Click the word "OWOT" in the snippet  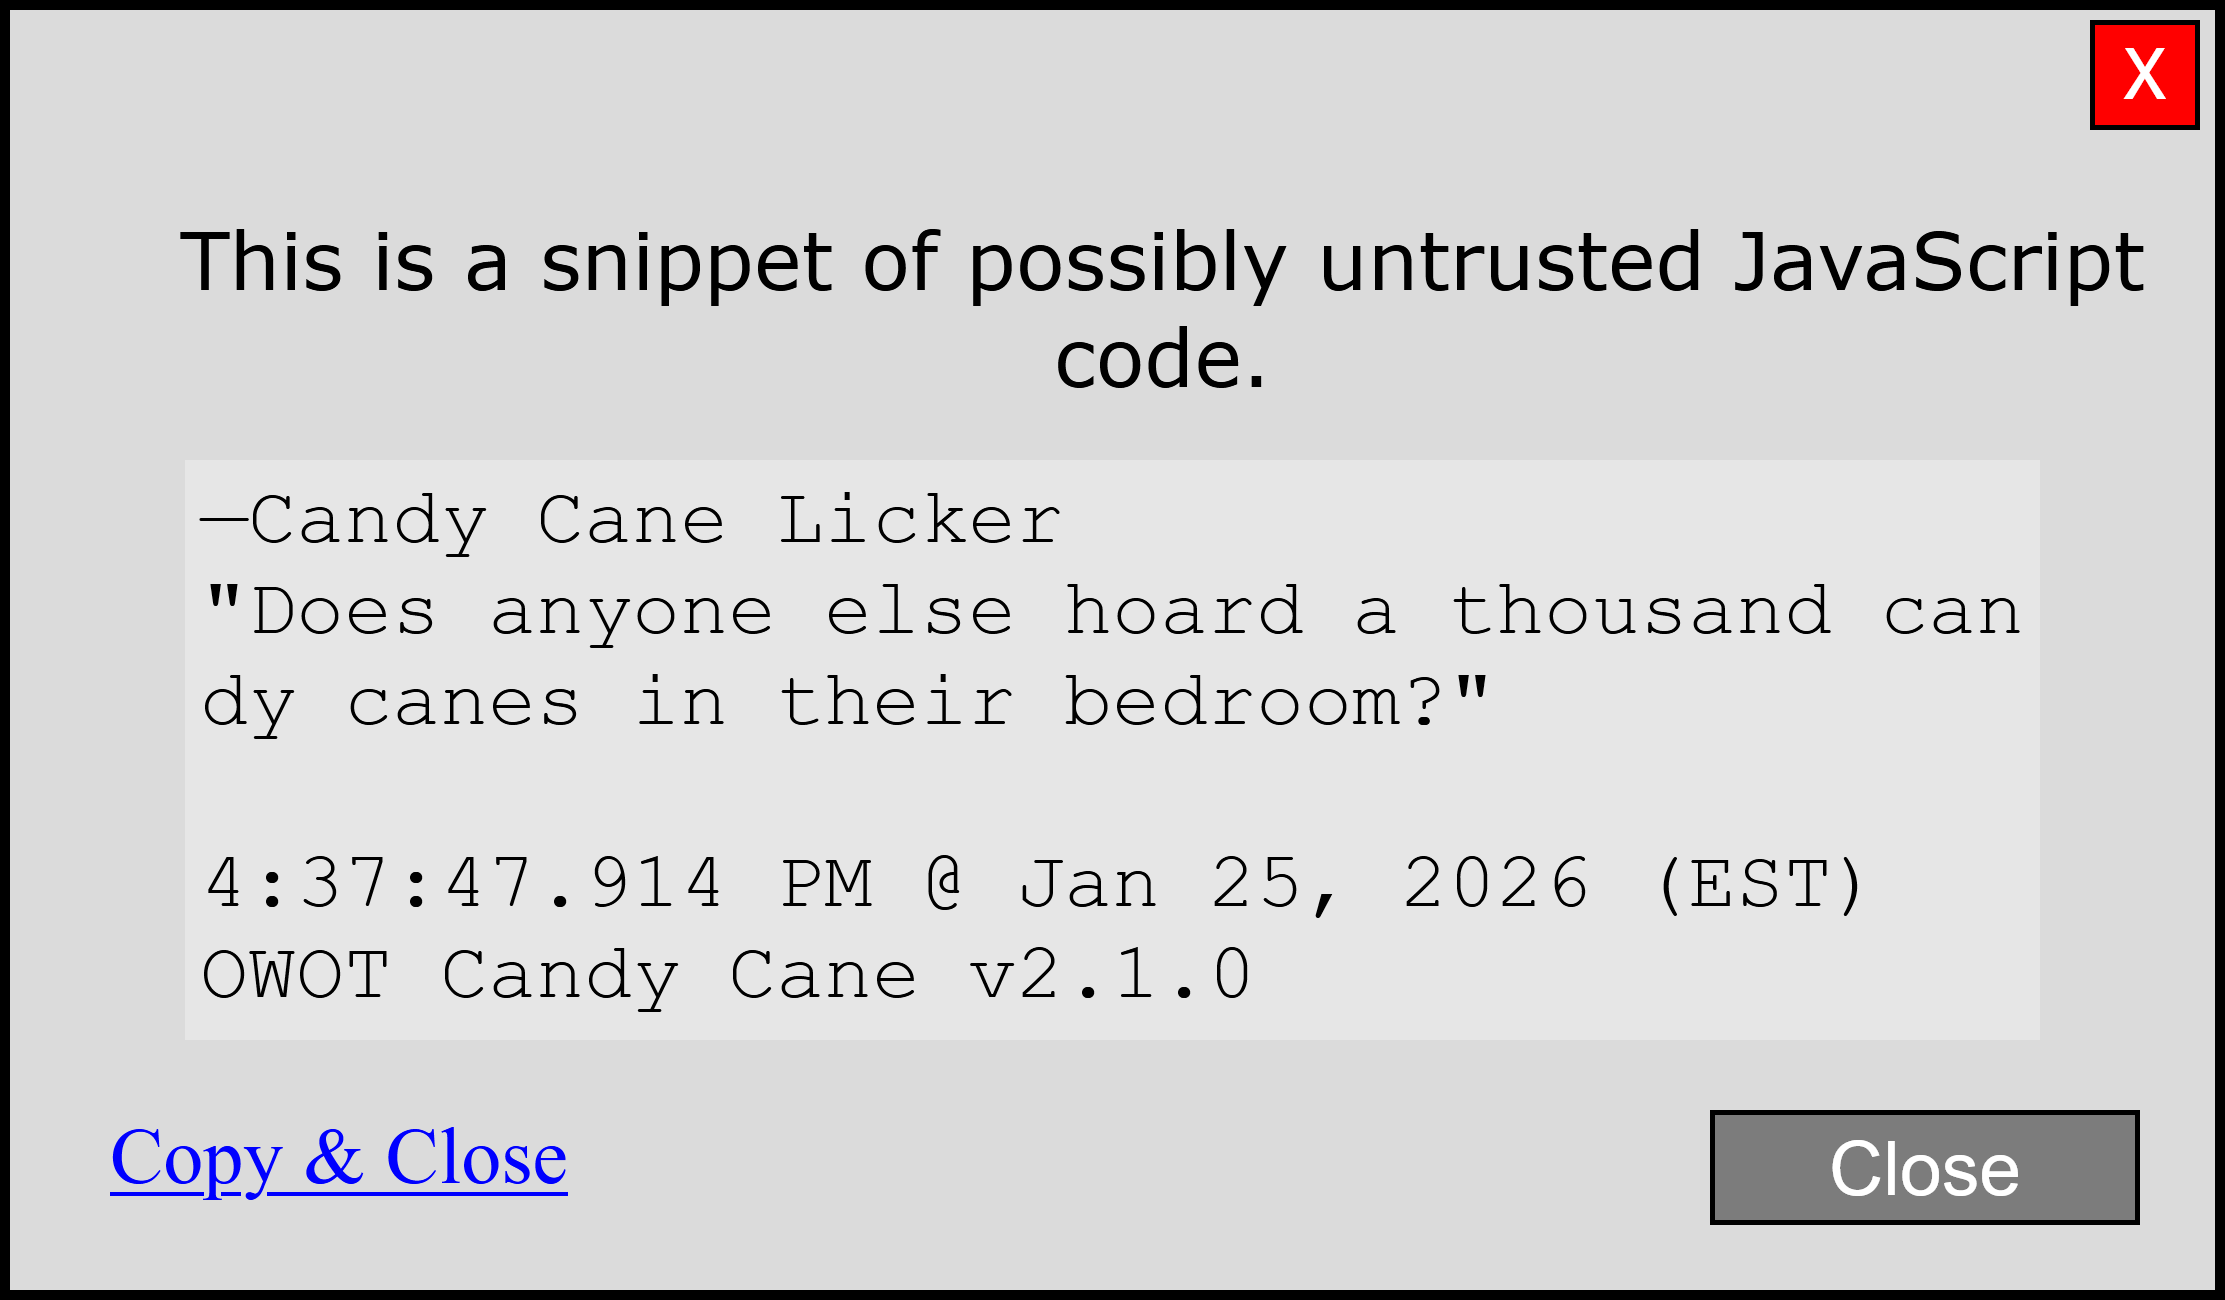click(296, 975)
